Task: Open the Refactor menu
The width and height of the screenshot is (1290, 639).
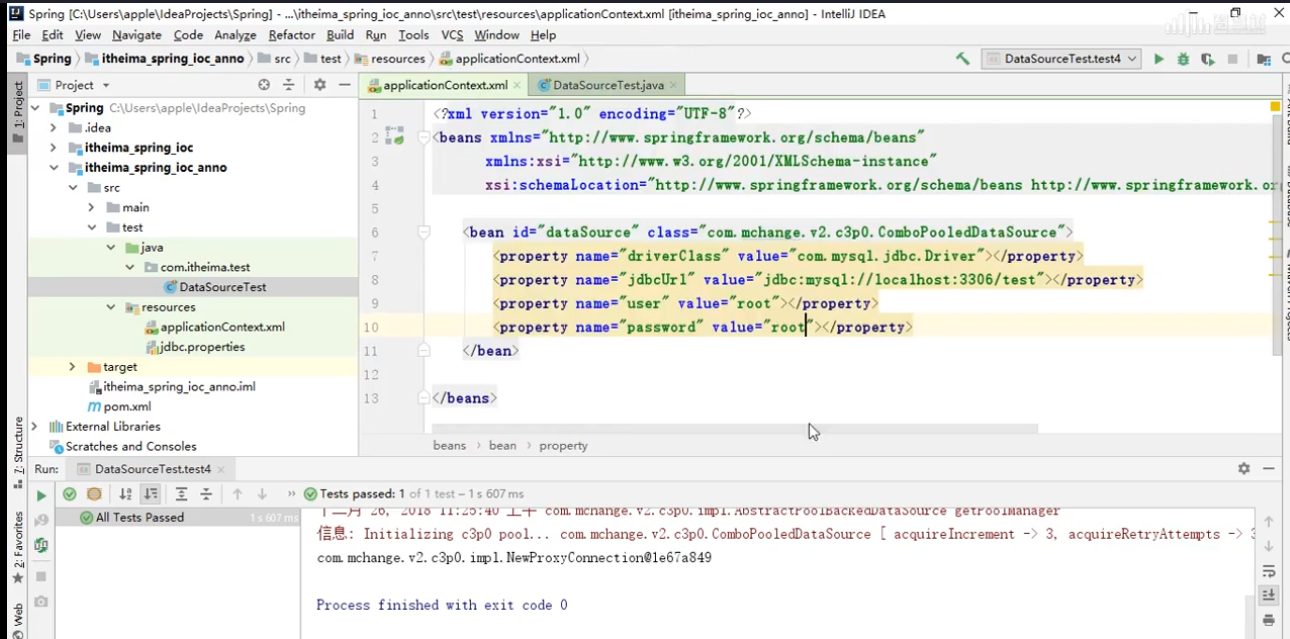Action: [x=292, y=35]
